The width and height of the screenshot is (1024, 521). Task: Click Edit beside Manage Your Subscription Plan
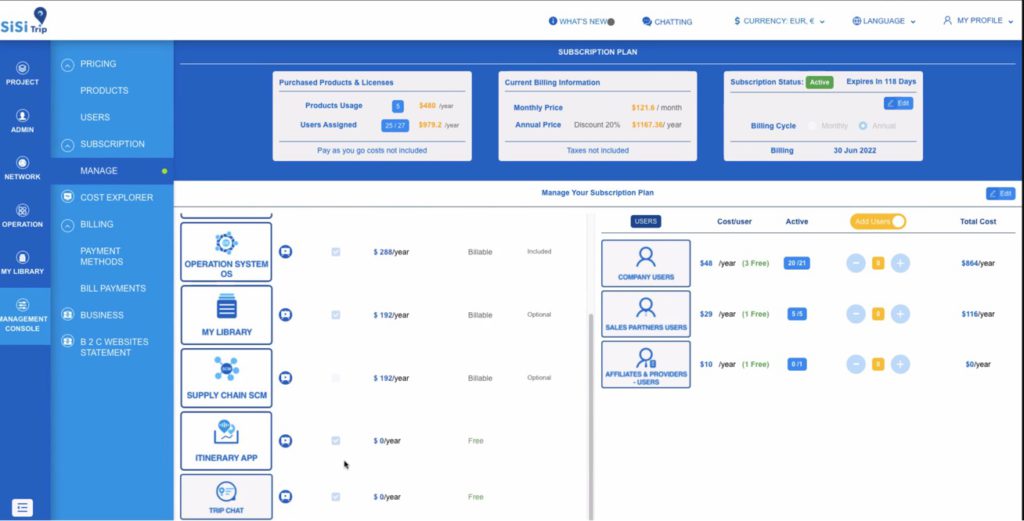(1000, 193)
